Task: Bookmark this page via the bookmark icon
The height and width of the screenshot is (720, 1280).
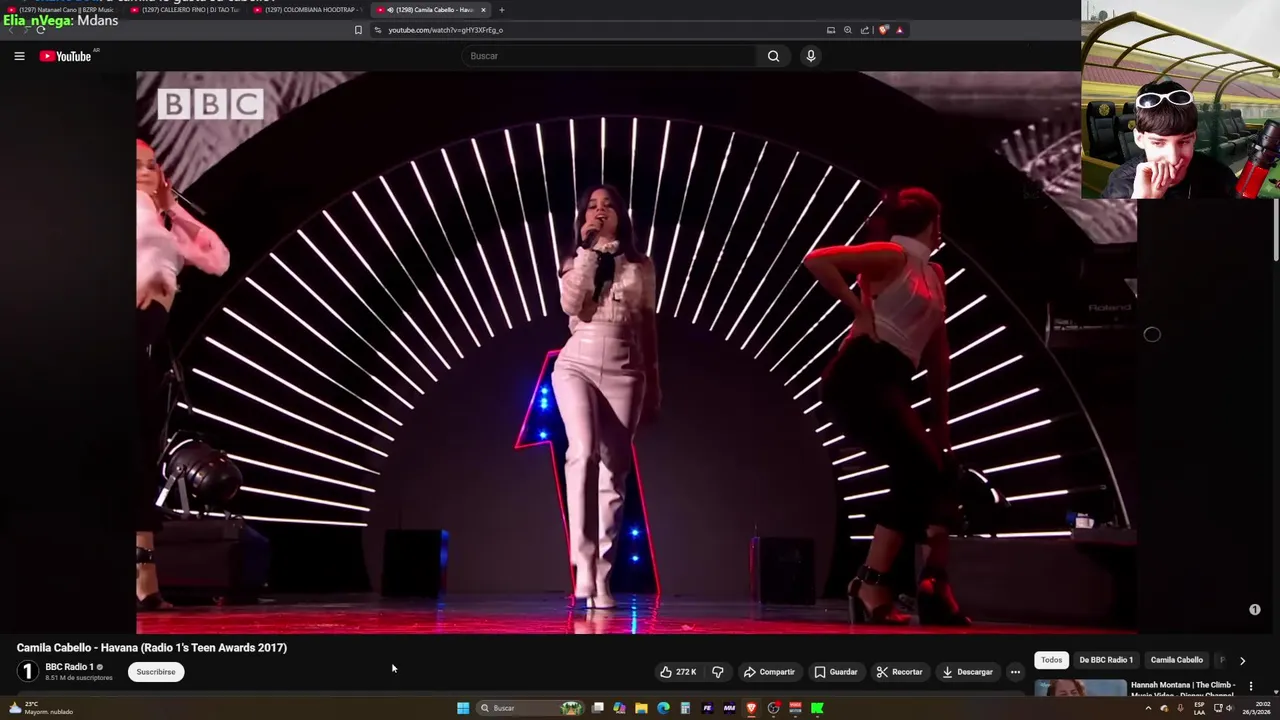Action: 358,30
